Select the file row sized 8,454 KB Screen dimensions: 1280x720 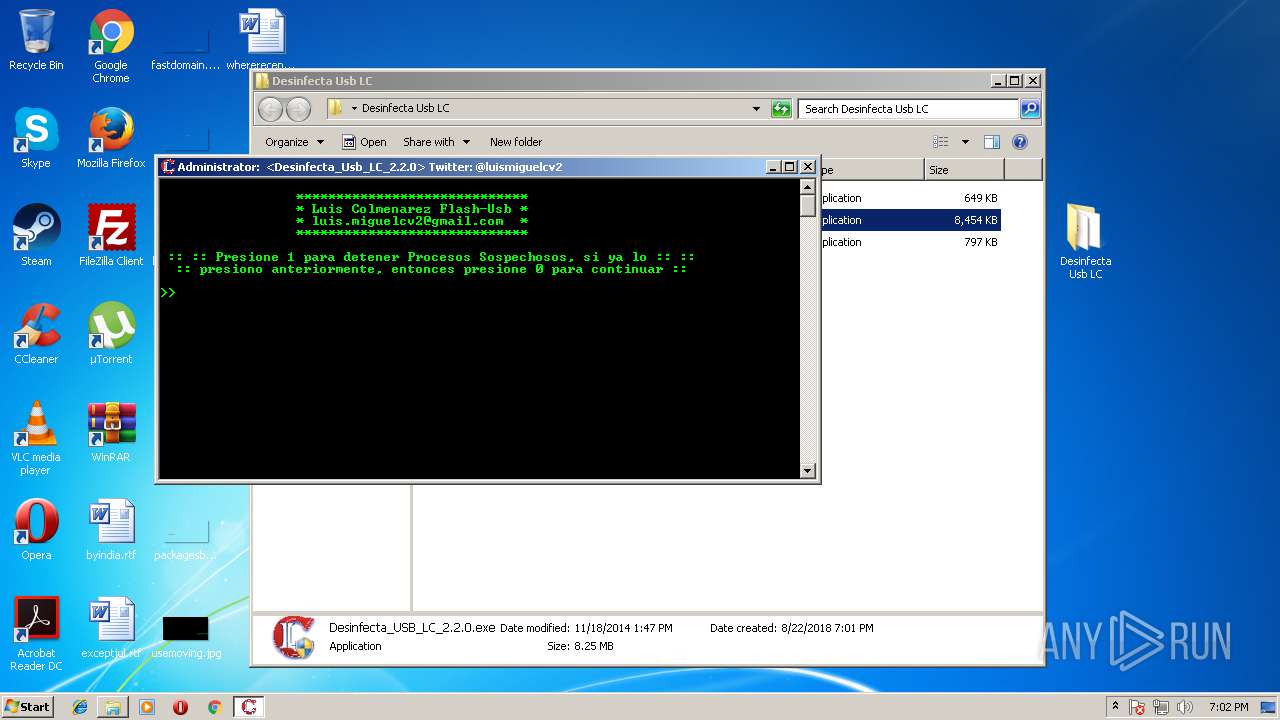[x=910, y=220]
